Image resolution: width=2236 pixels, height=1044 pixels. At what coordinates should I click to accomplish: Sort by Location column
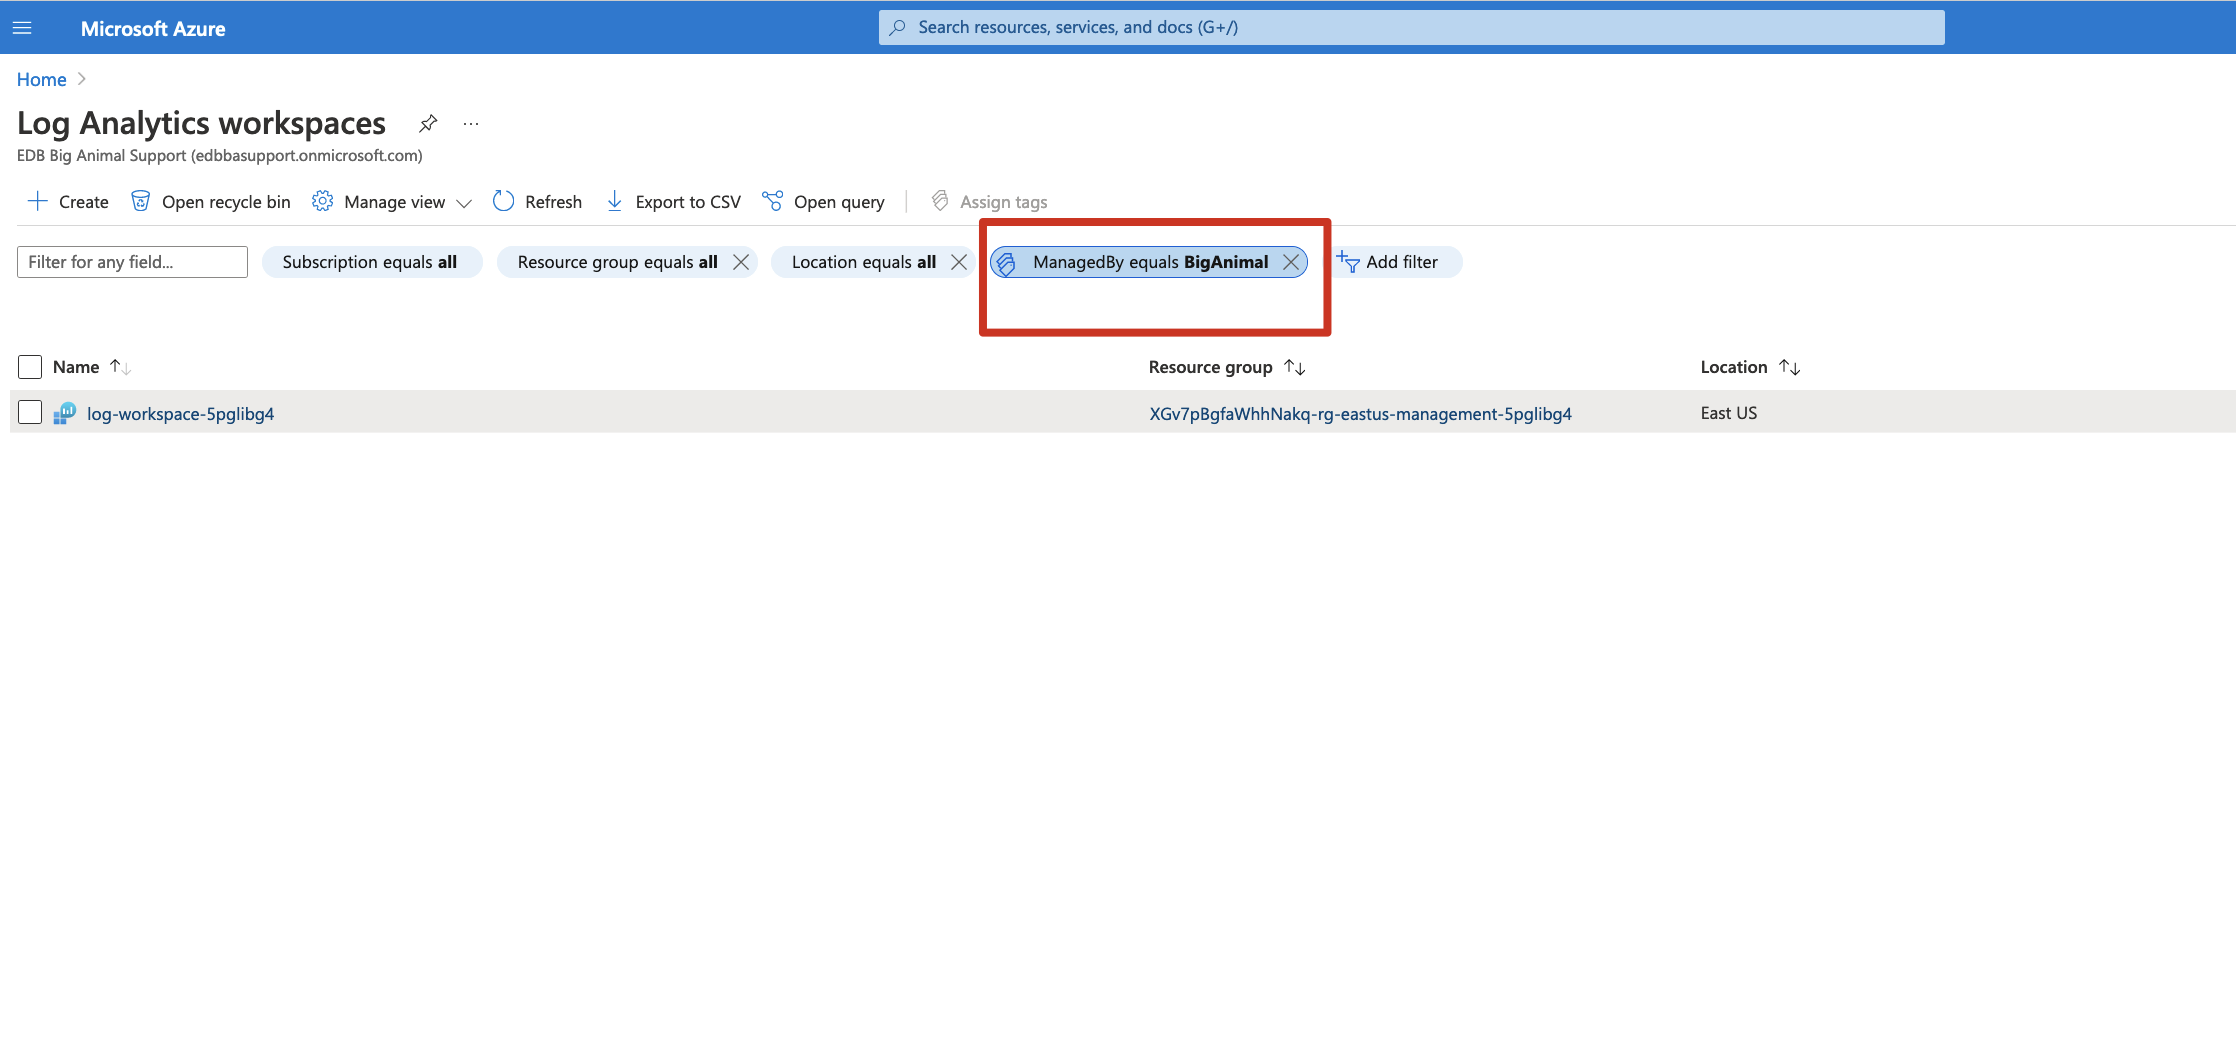pos(1750,367)
